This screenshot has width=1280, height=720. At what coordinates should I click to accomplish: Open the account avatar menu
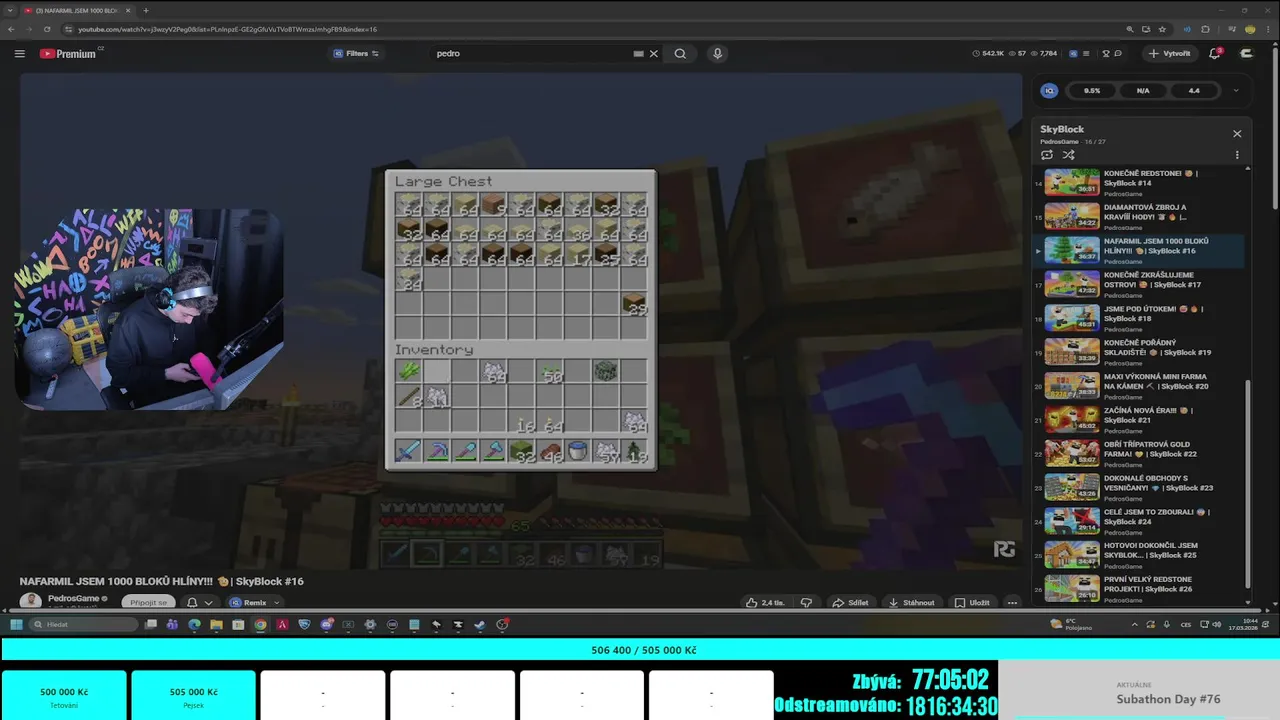1247,54
